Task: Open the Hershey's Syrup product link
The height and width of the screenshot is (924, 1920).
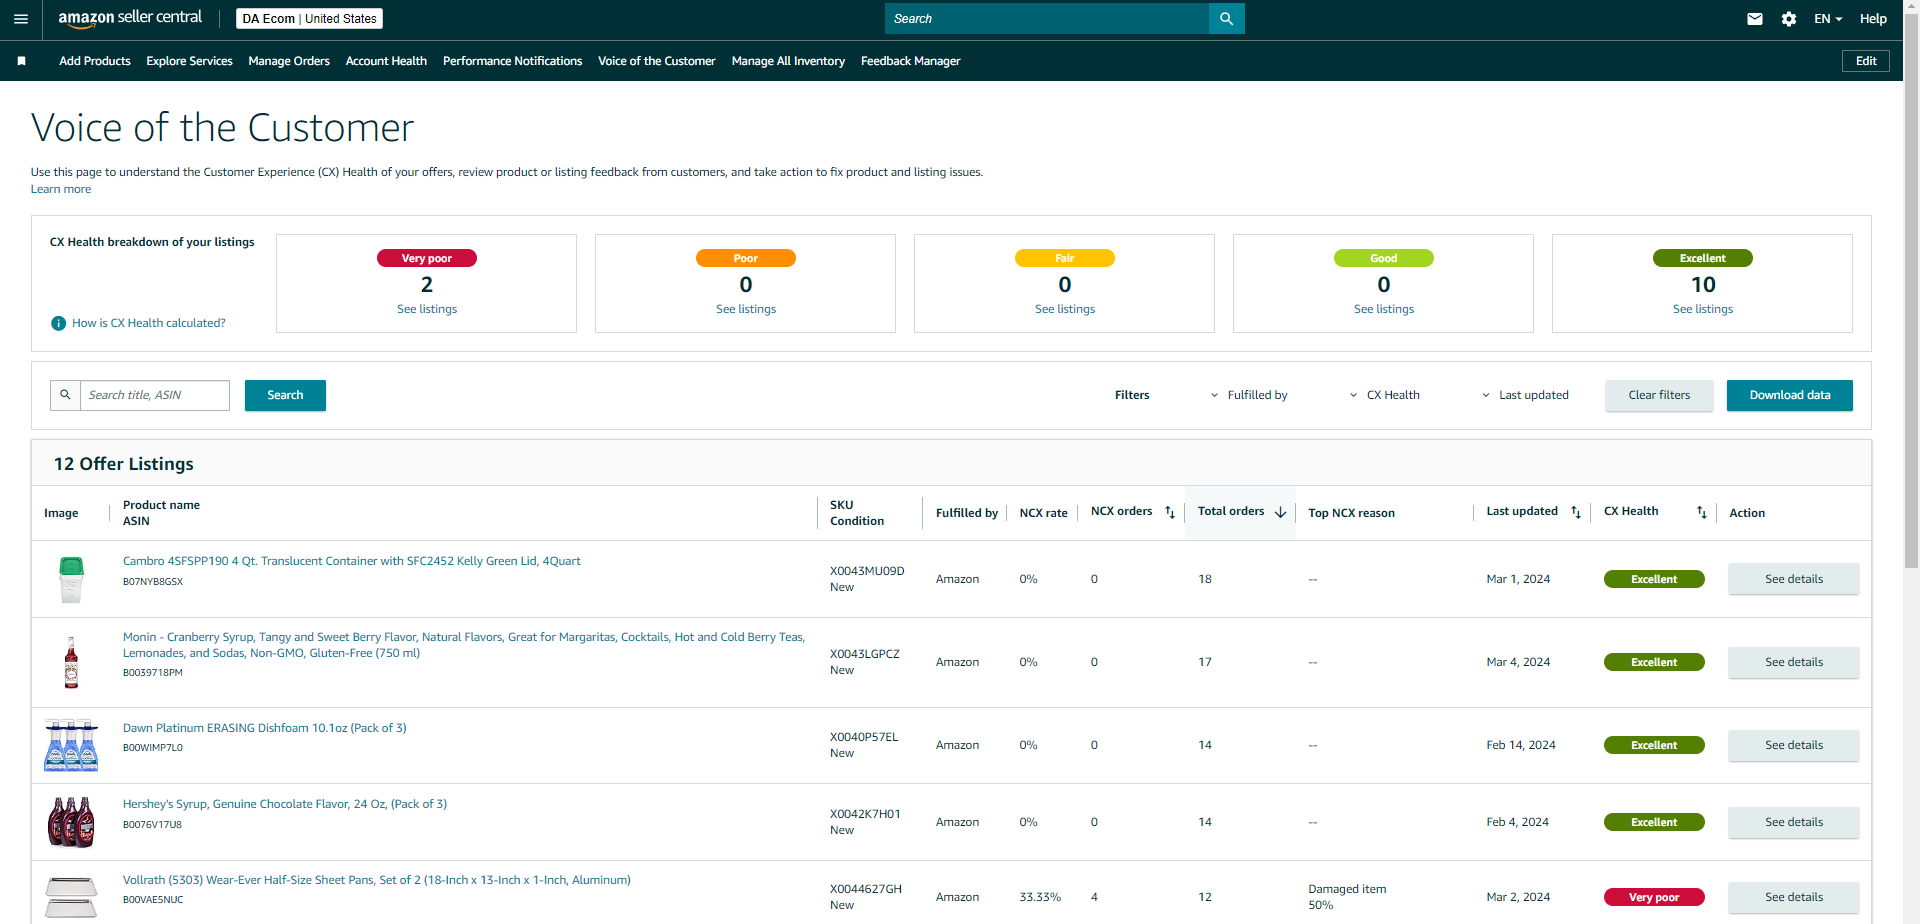Action: point(285,804)
